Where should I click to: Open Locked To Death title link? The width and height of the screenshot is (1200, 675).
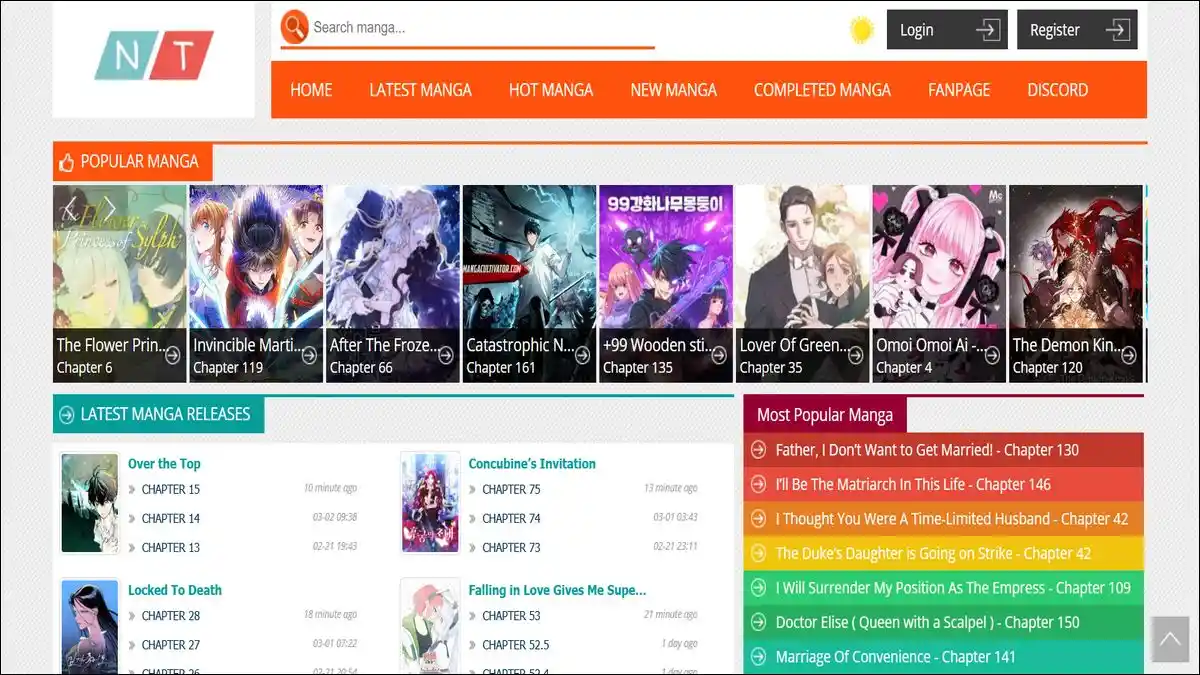pos(175,590)
